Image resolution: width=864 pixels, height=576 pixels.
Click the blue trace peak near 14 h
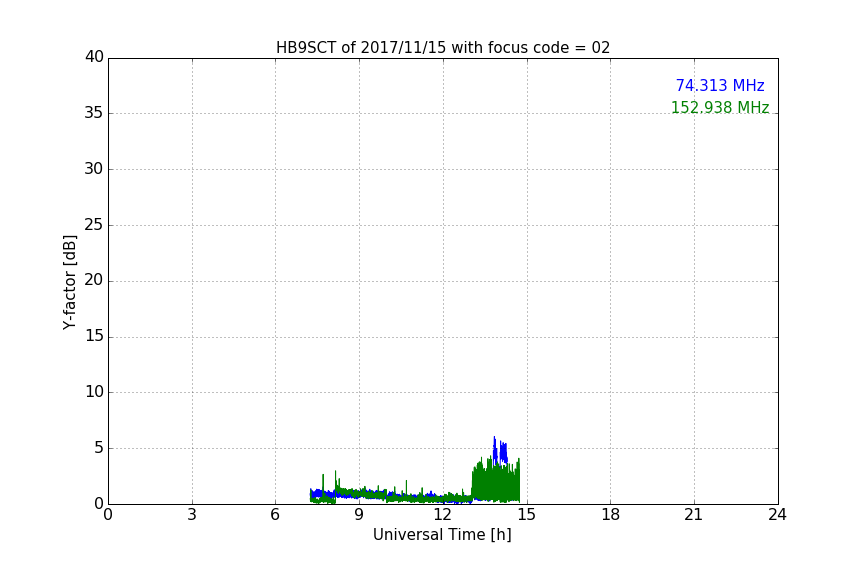[x=499, y=451]
